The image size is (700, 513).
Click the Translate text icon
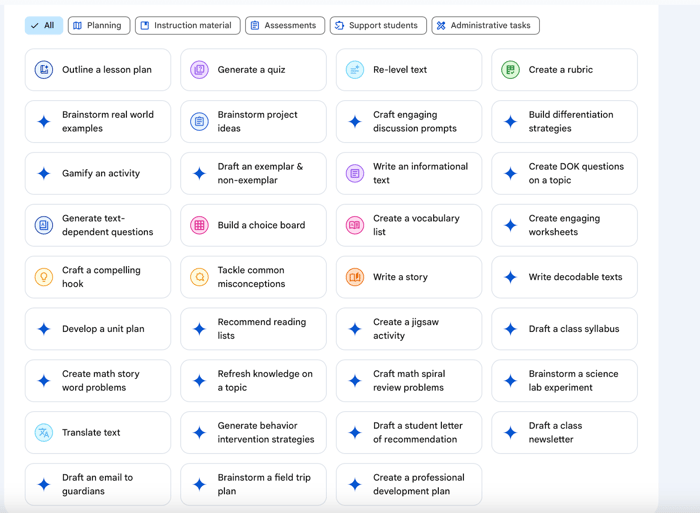(x=44, y=433)
